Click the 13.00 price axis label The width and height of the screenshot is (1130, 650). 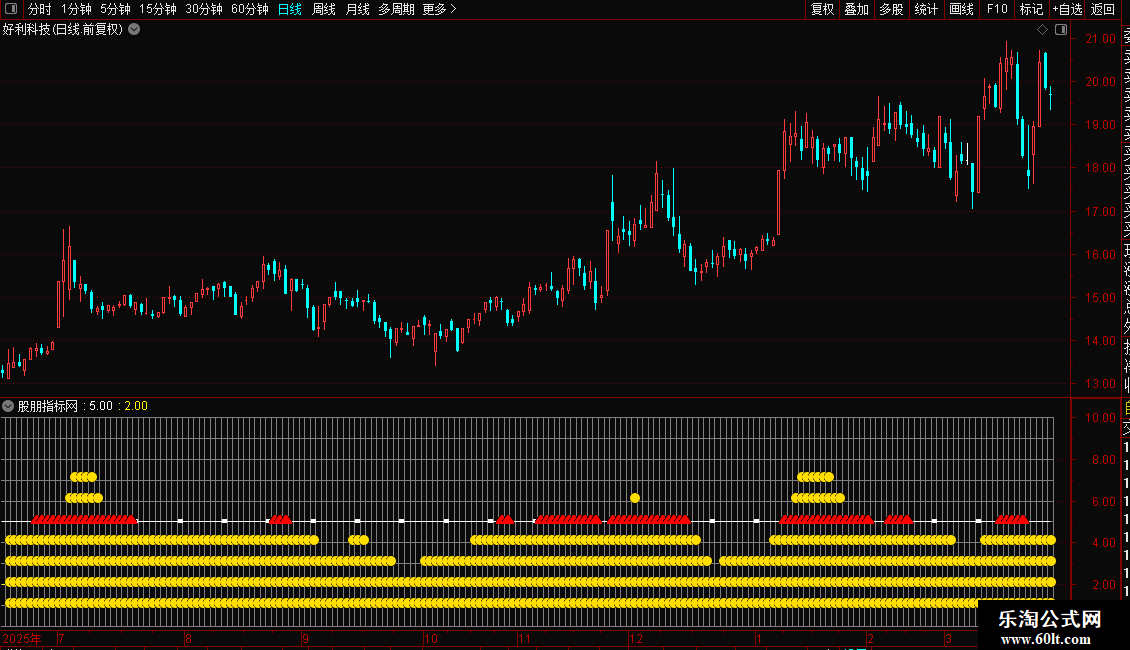coord(1100,384)
